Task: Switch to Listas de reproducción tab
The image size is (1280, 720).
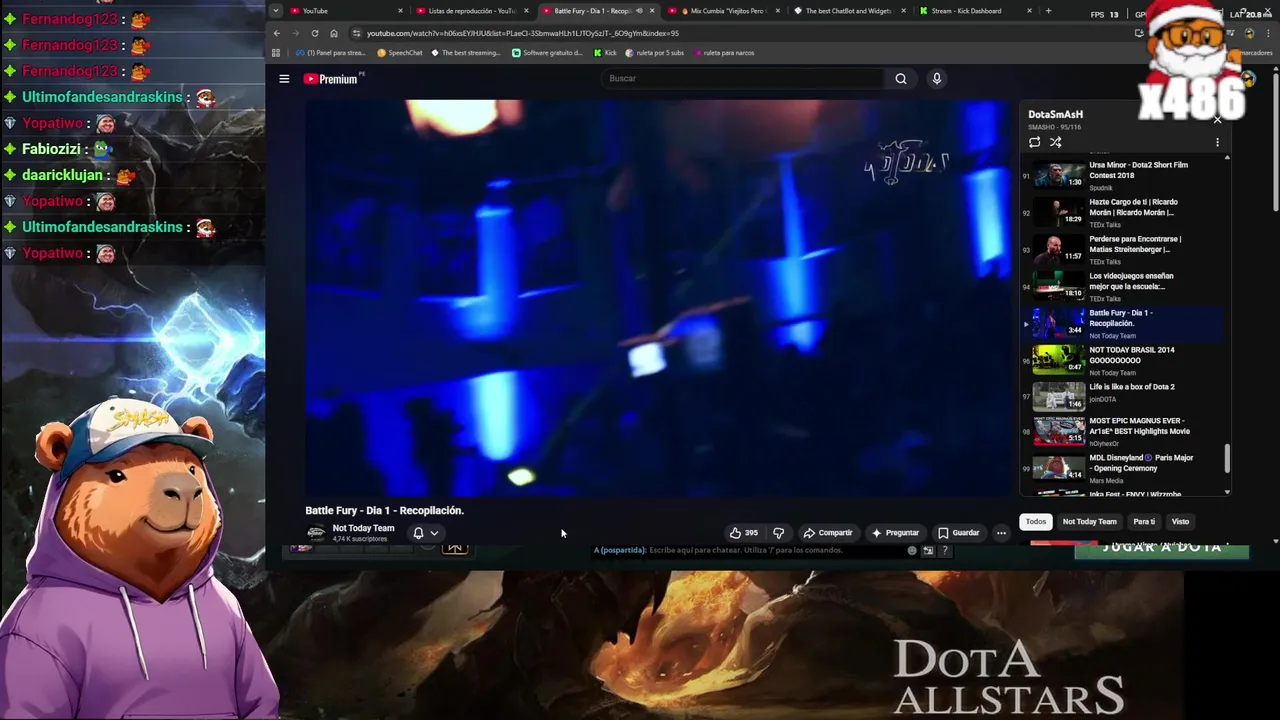Action: (x=471, y=11)
